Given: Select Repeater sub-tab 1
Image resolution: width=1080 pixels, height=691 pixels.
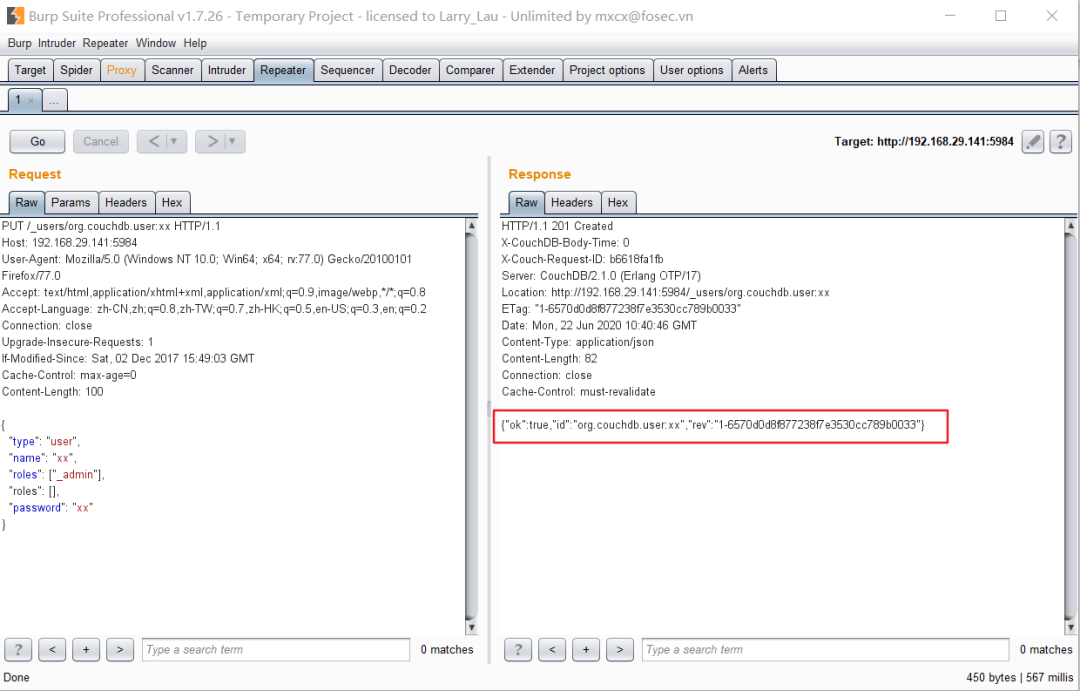Looking at the screenshot, I should (18, 100).
